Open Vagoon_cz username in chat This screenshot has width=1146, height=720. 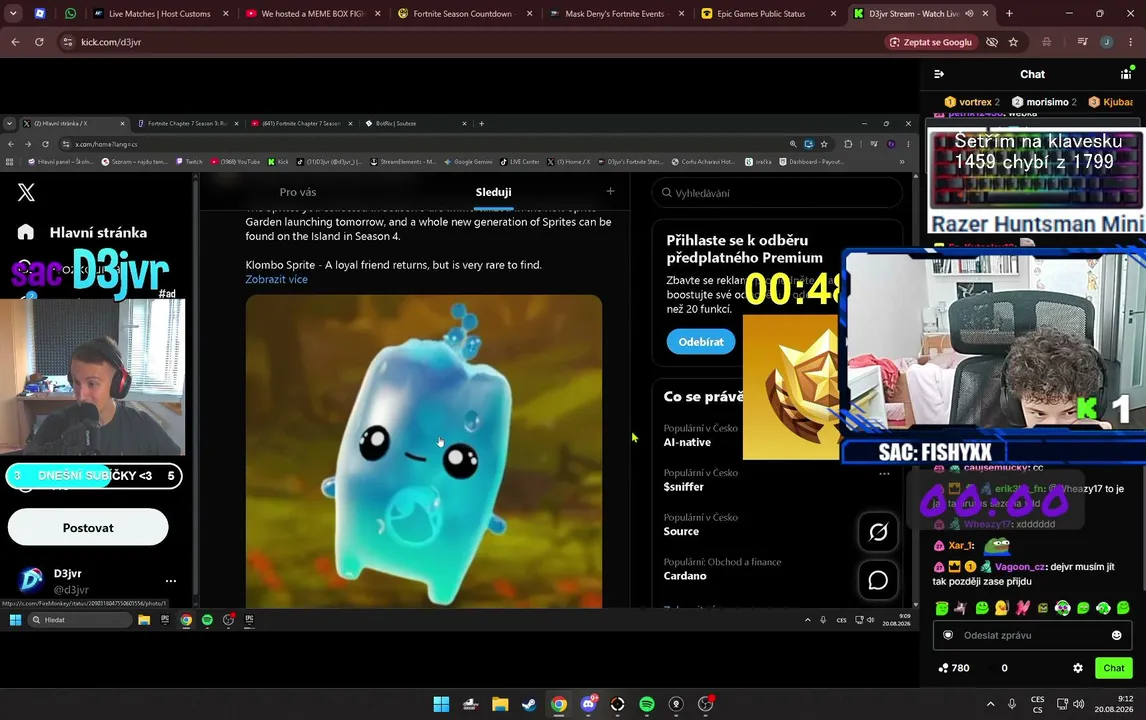1019,566
